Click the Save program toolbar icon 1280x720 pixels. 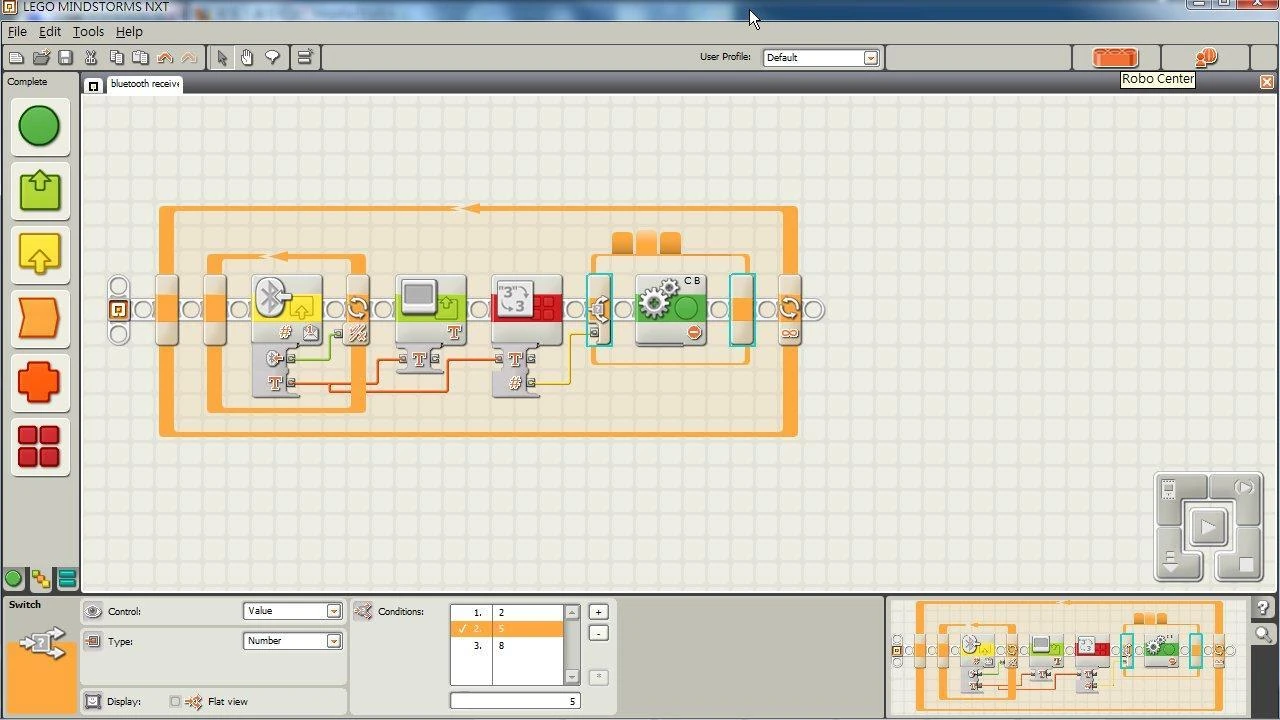[x=65, y=58]
